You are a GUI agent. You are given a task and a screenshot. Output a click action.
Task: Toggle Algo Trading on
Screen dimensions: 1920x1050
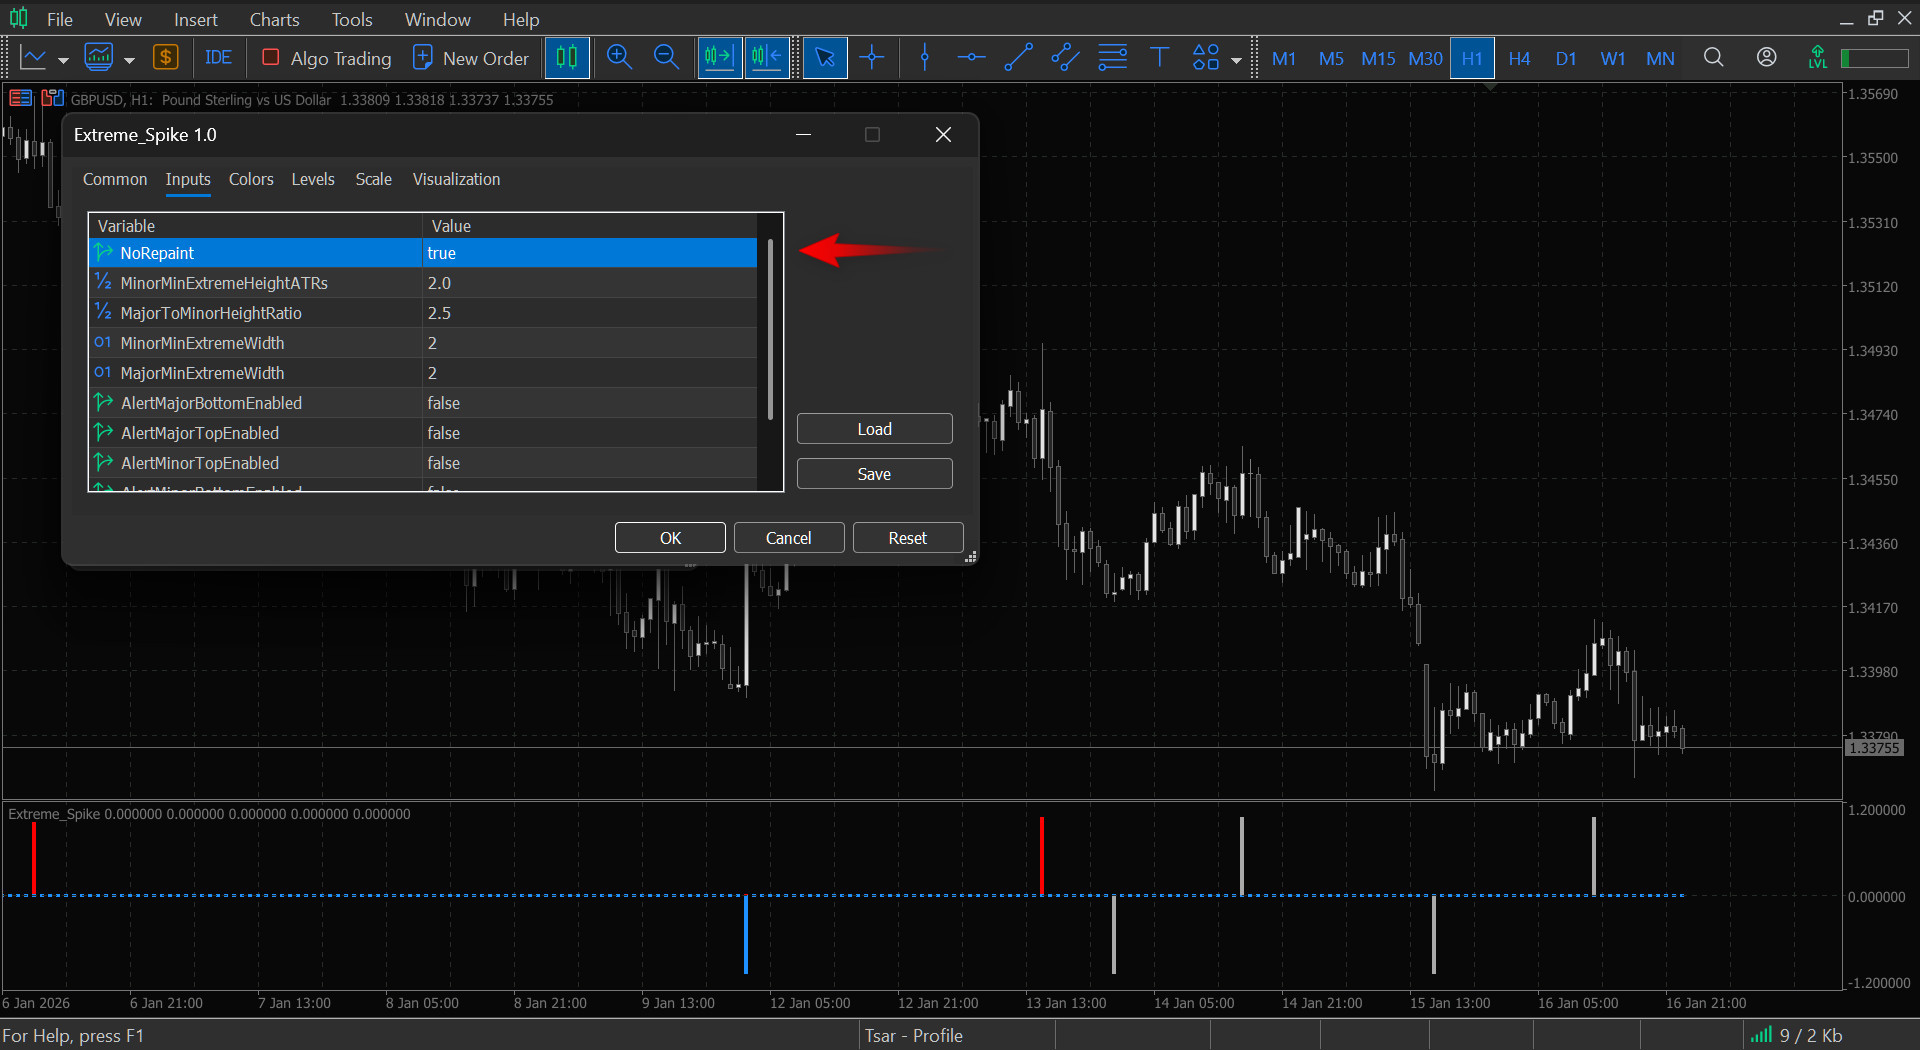(326, 58)
